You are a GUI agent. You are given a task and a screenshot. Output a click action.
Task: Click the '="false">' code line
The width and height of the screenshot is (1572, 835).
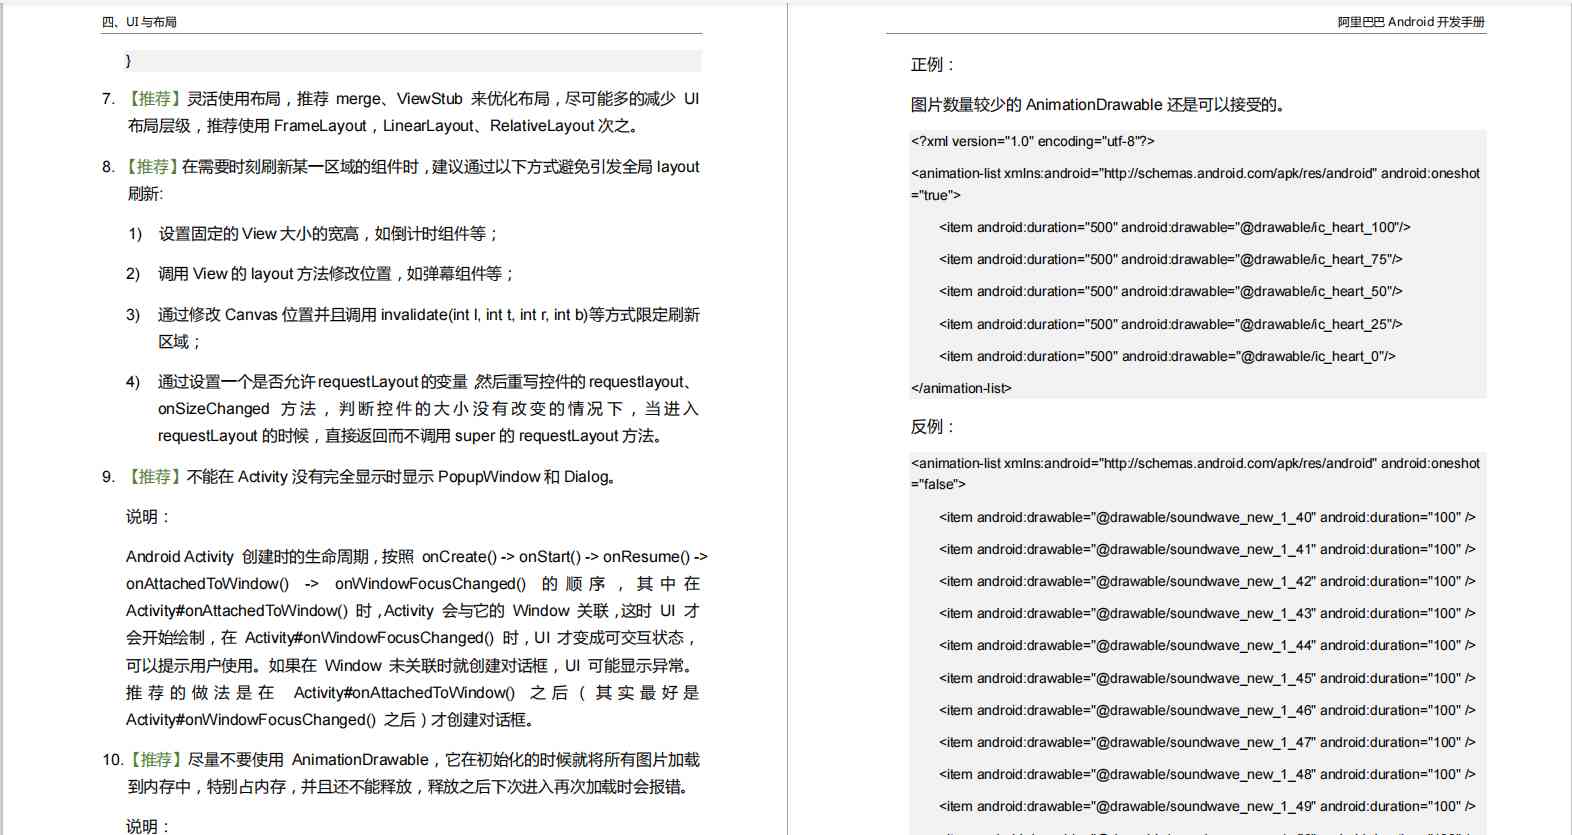[x=938, y=484]
